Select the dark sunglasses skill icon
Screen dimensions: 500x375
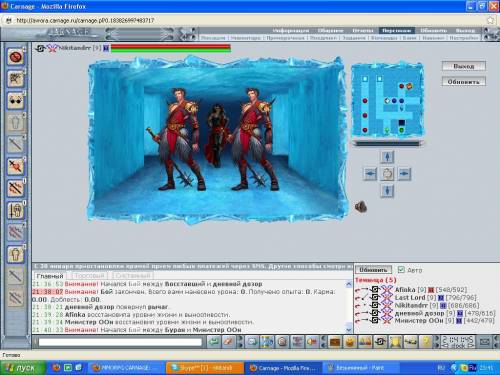coord(15,101)
